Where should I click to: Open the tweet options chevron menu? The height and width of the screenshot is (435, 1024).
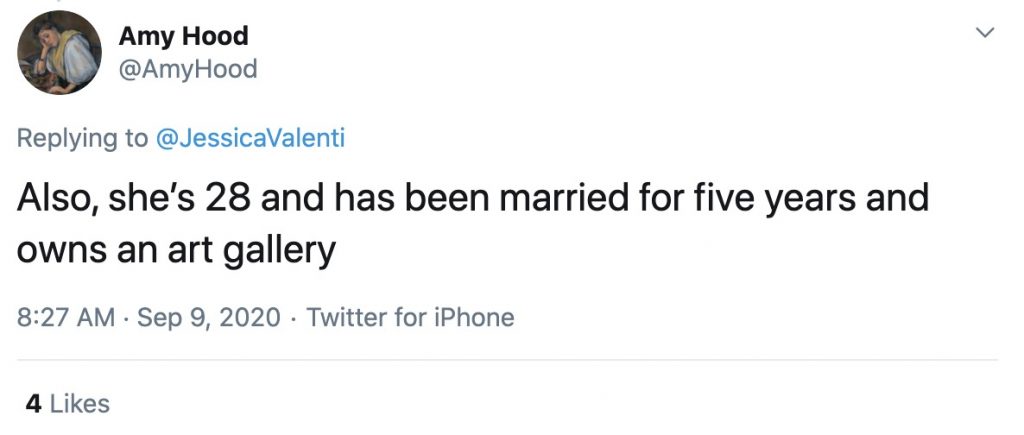click(985, 34)
